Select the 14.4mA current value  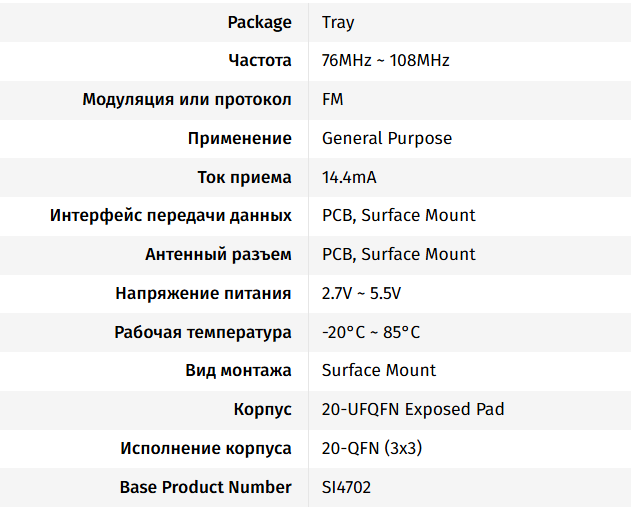(x=349, y=177)
